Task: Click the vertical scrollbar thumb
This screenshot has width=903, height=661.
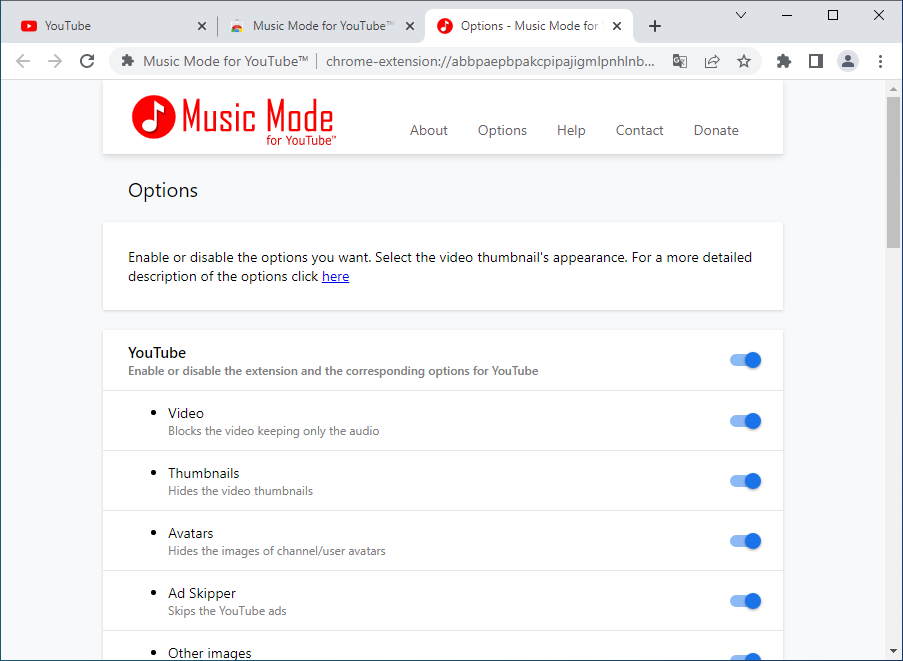Action: pos(893,173)
